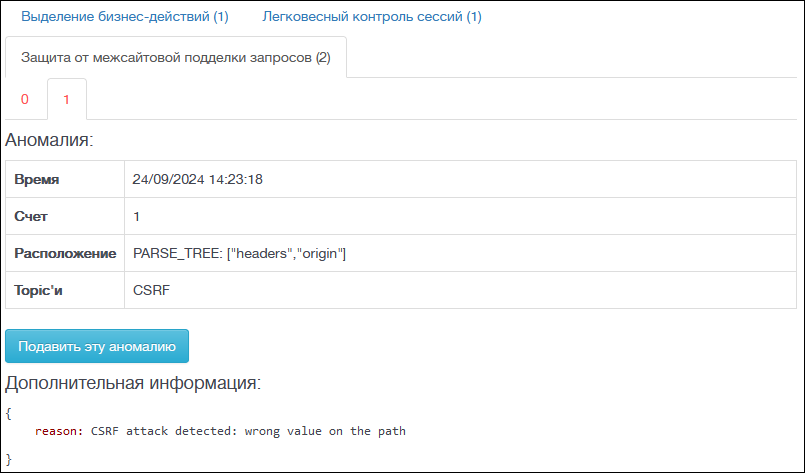Click the Дополнительная информация heading

click(133, 383)
